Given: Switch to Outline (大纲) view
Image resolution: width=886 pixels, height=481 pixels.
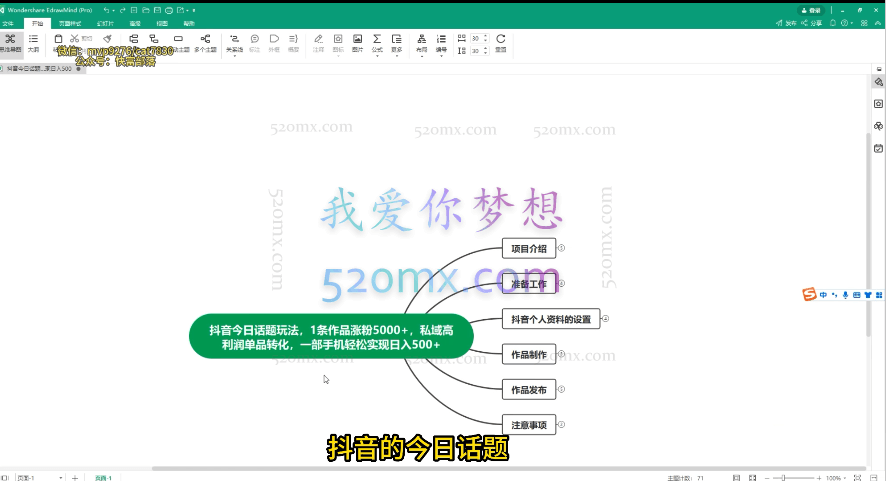Looking at the screenshot, I should tap(33, 43).
